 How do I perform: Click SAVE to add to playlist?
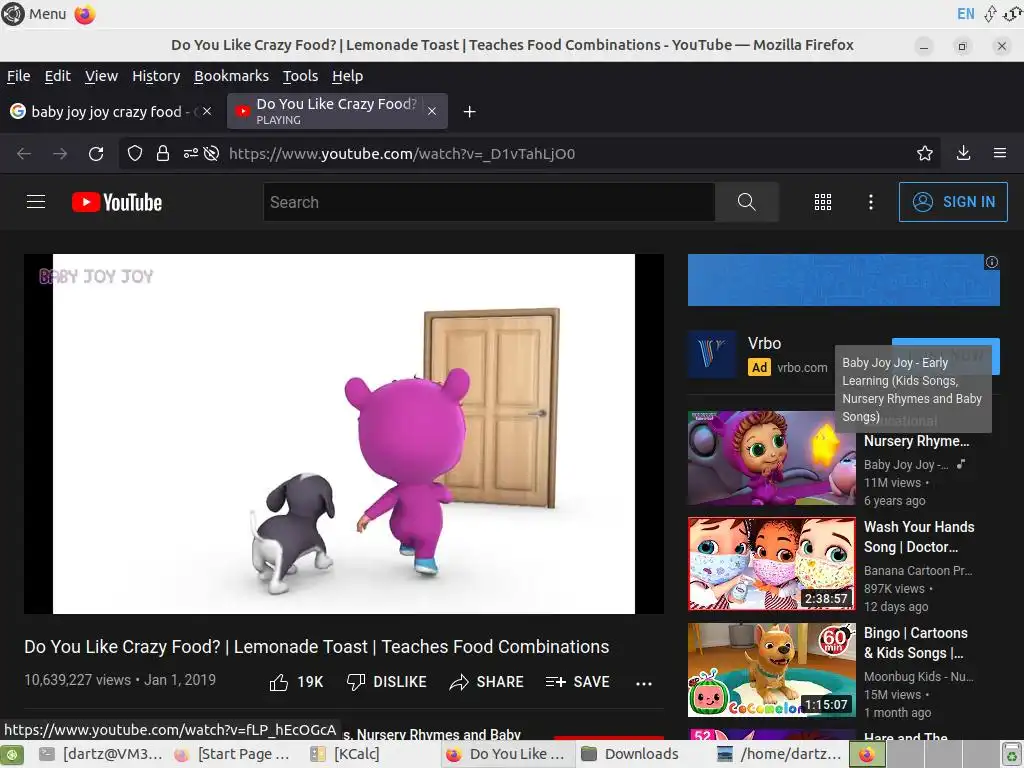pyautogui.click(x=578, y=682)
